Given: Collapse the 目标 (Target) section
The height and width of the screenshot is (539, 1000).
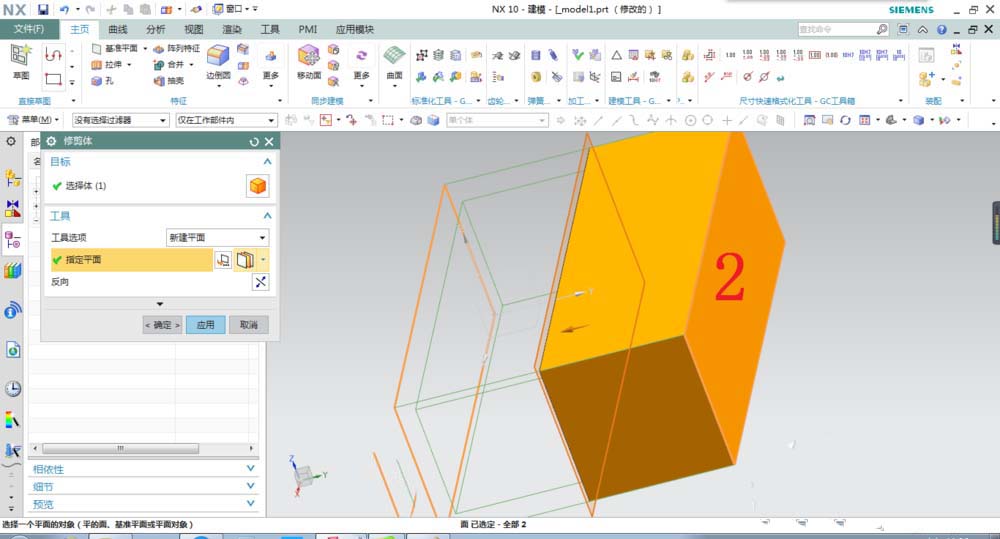Looking at the screenshot, I should point(267,161).
